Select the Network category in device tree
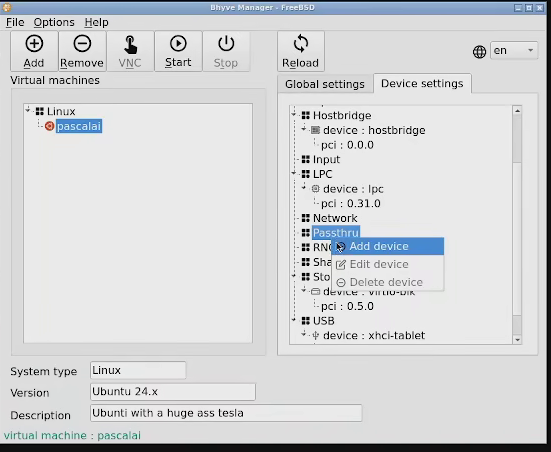The width and height of the screenshot is (551, 452). click(335, 218)
